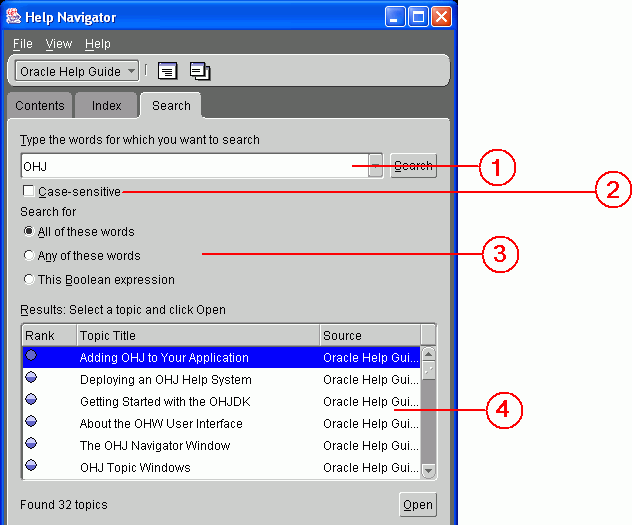Open the View menu
This screenshot has width=632, height=525.
[x=59, y=44]
